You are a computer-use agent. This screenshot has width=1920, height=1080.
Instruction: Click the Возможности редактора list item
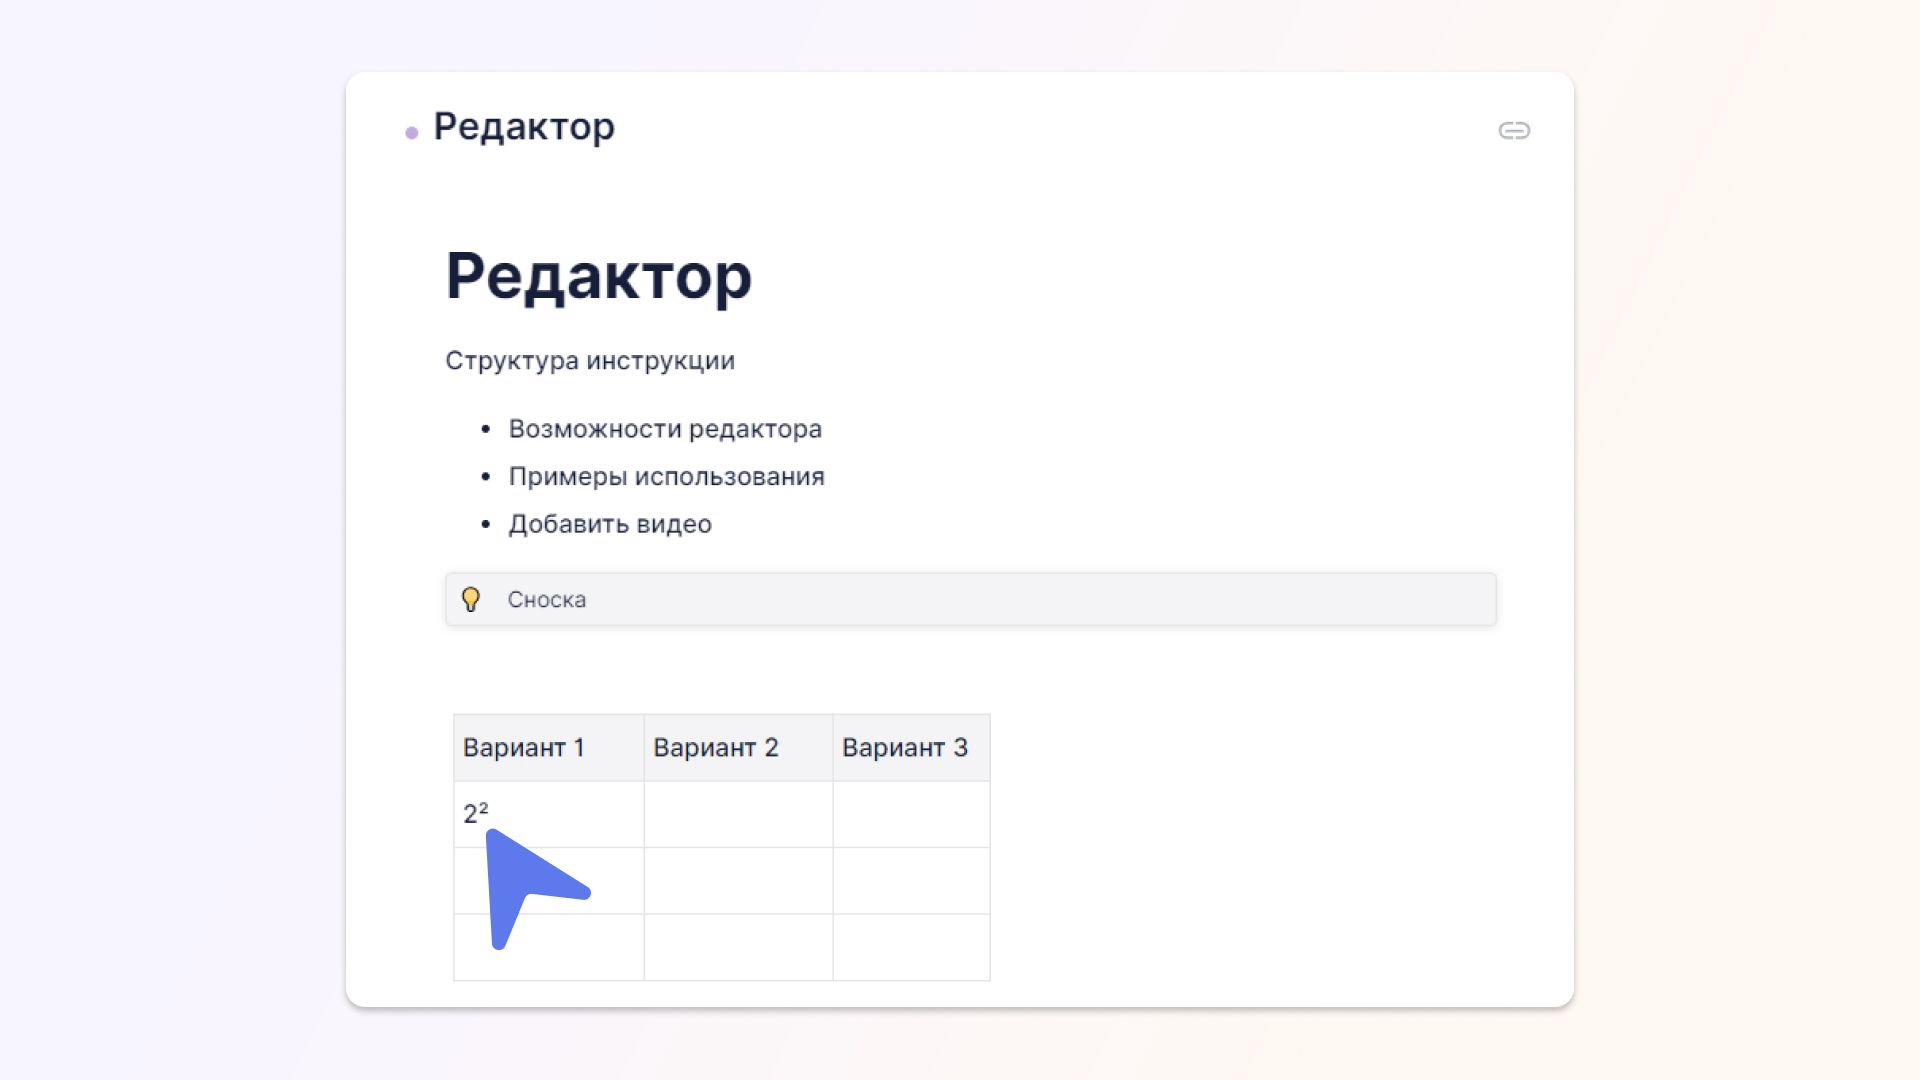[x=665, y=429]
